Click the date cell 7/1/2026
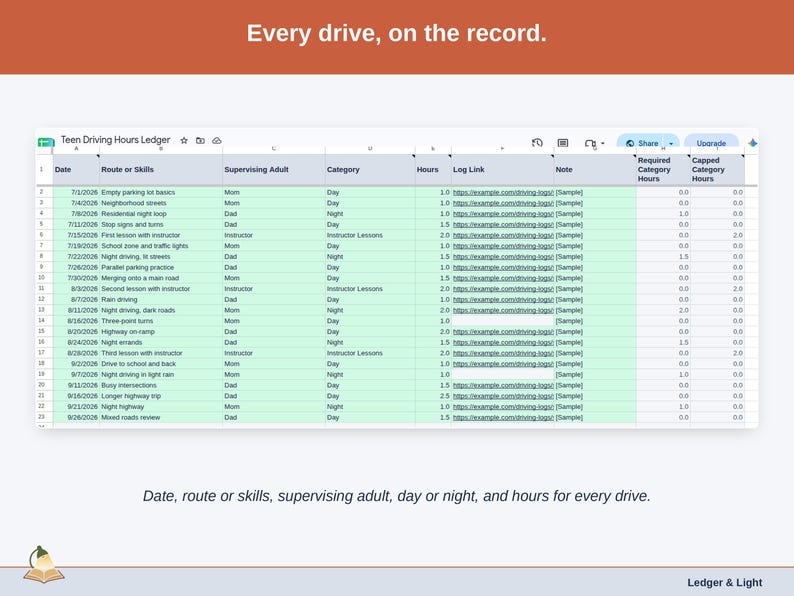794x596 pixels. click(76, 192)
